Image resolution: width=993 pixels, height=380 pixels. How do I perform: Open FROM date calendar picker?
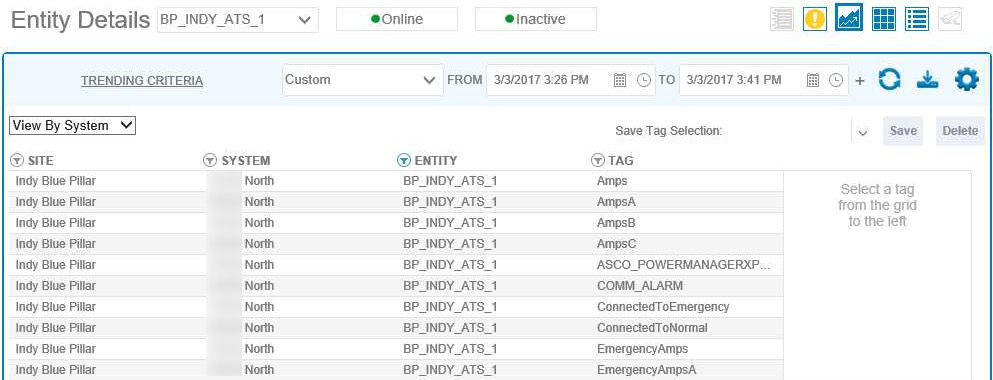coord(620,80)
